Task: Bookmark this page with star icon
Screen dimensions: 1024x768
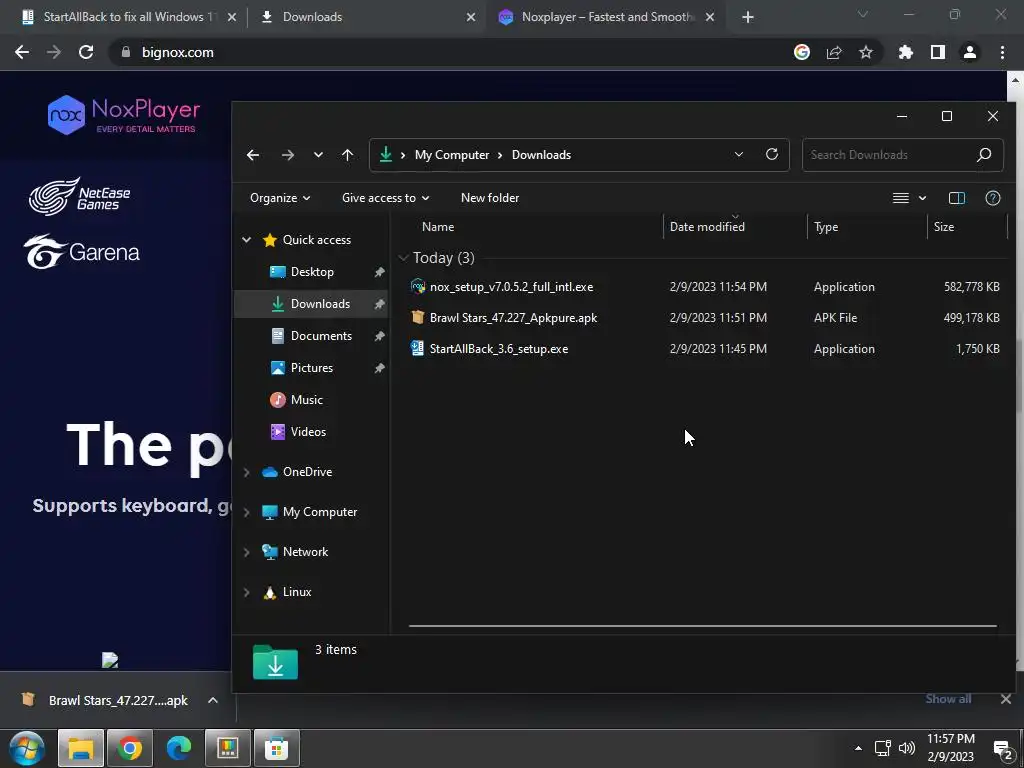Action: coord(866,52)
